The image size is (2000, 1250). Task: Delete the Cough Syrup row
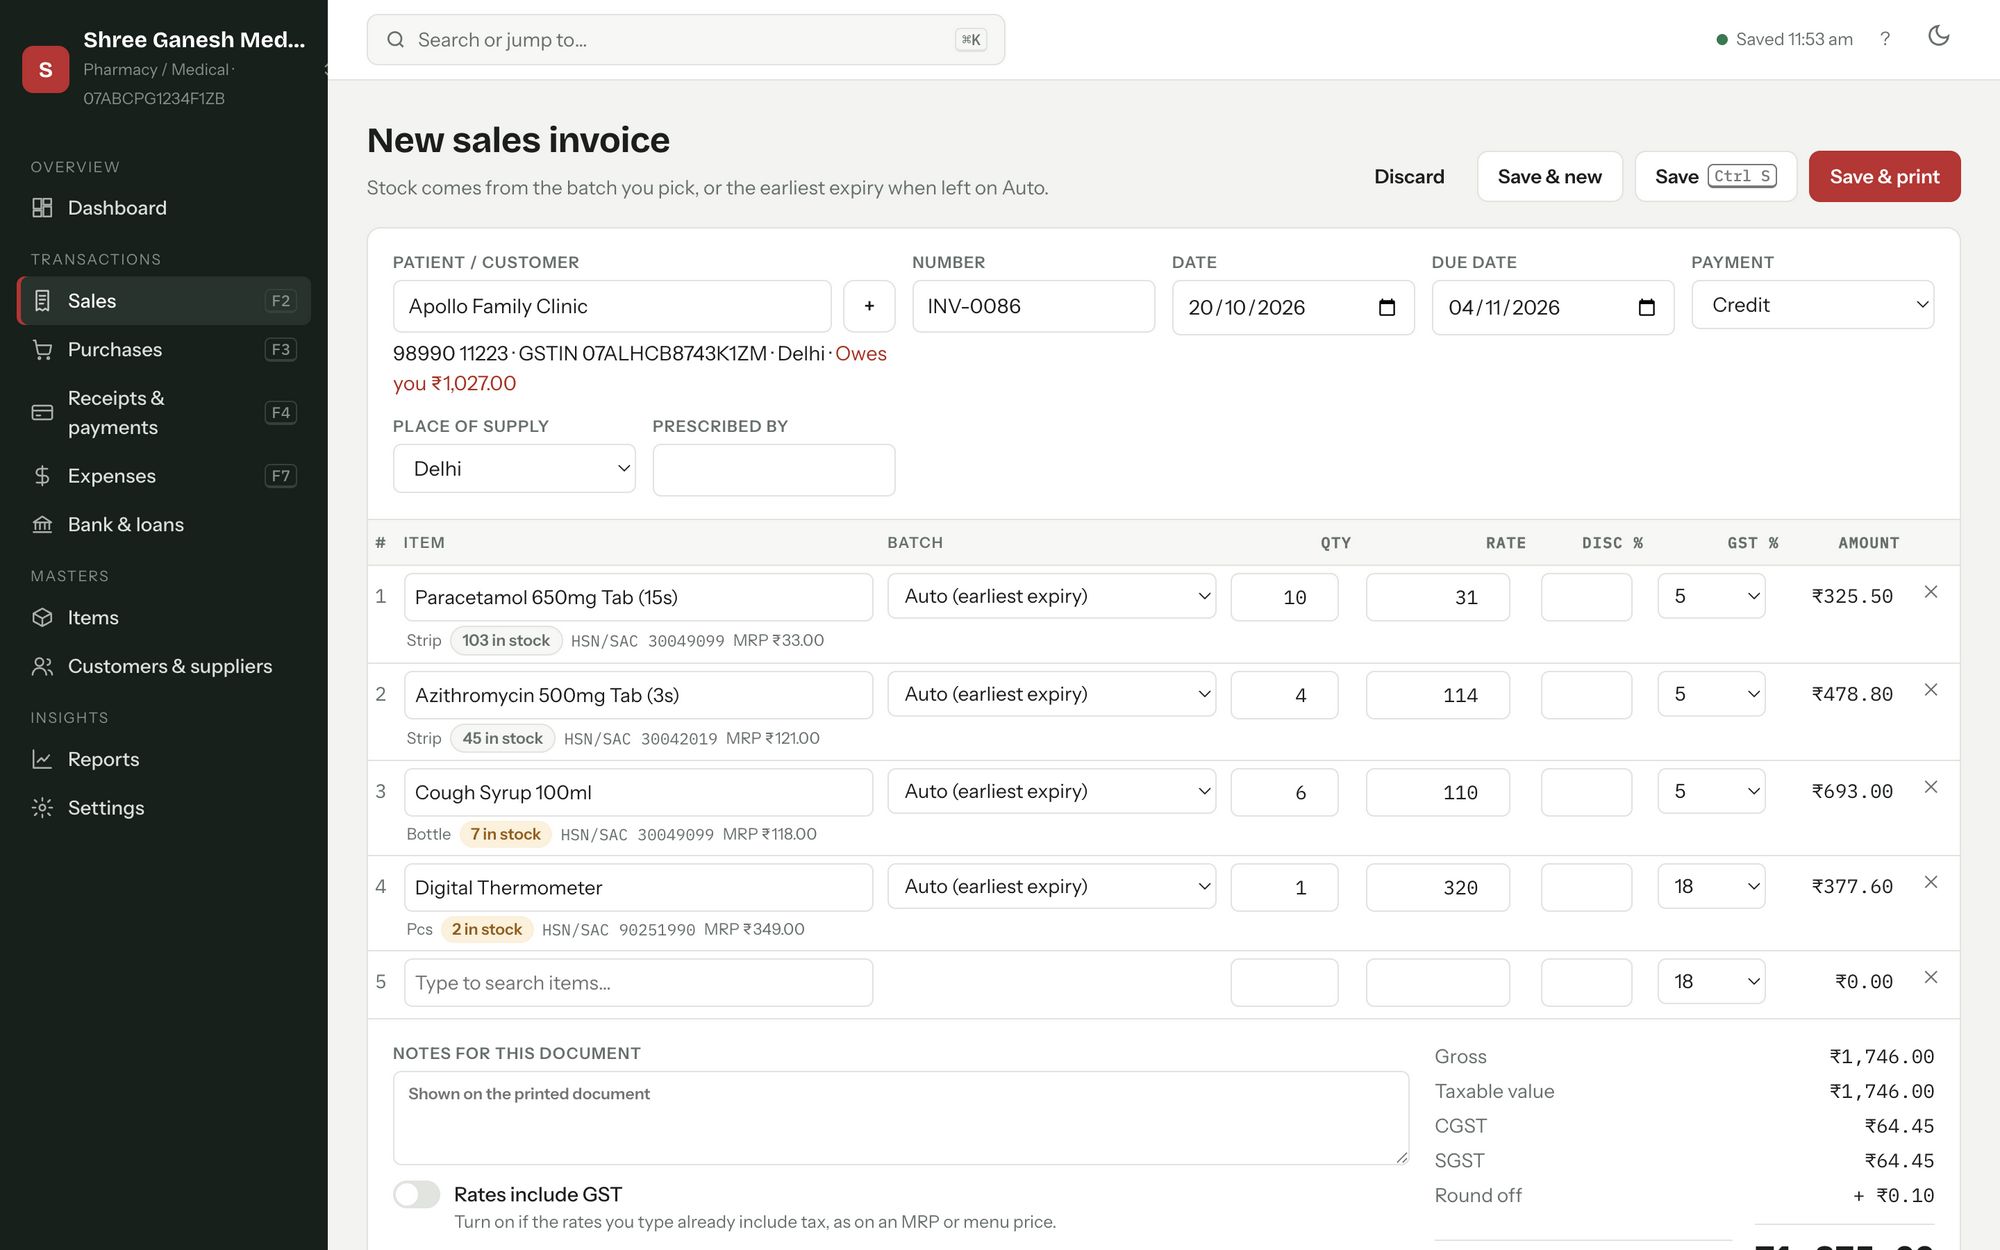[1931, 787]
